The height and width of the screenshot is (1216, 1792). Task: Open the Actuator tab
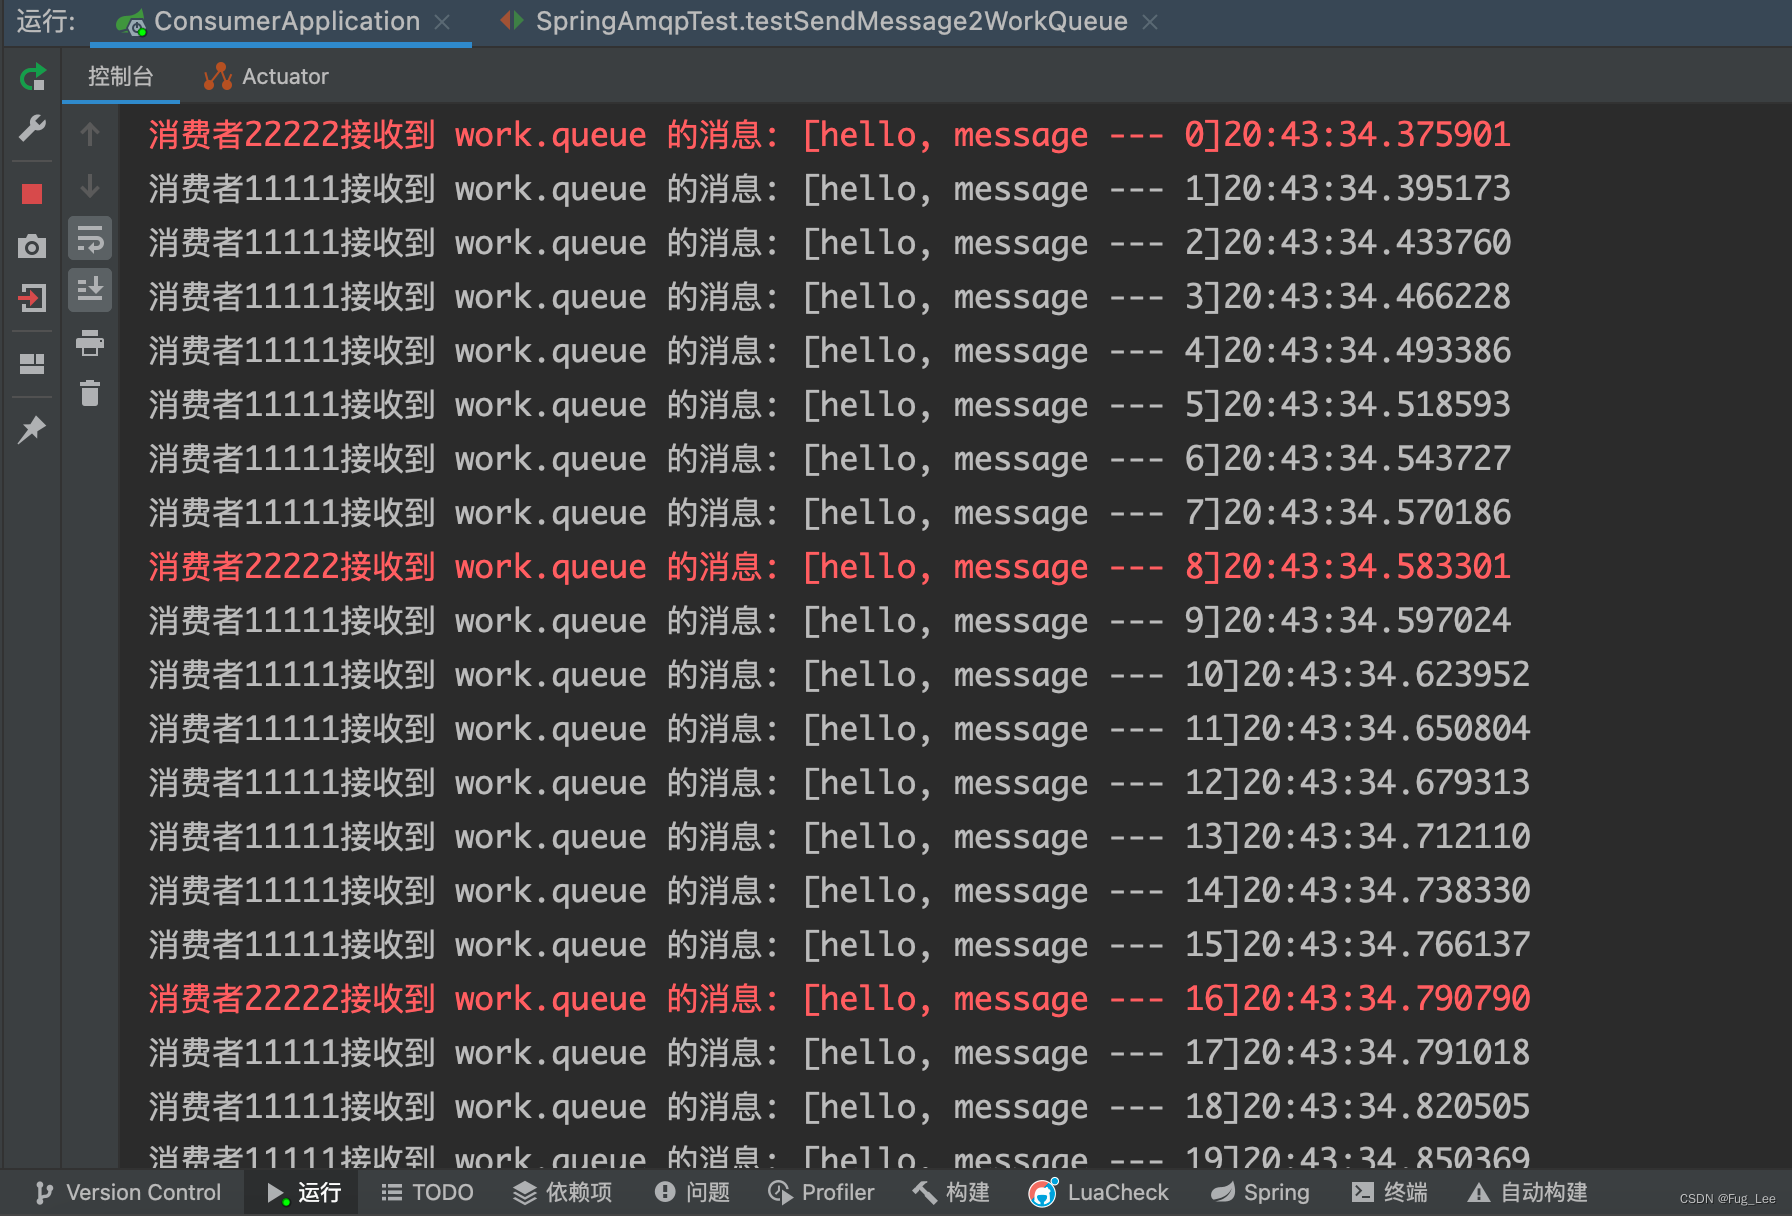point(266,77)
